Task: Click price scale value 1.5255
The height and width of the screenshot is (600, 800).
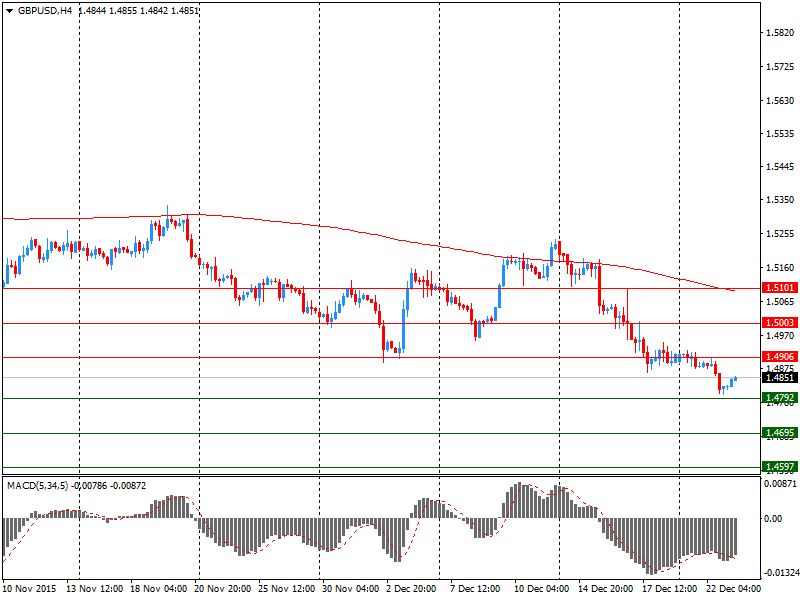Action: pos(780,234)
